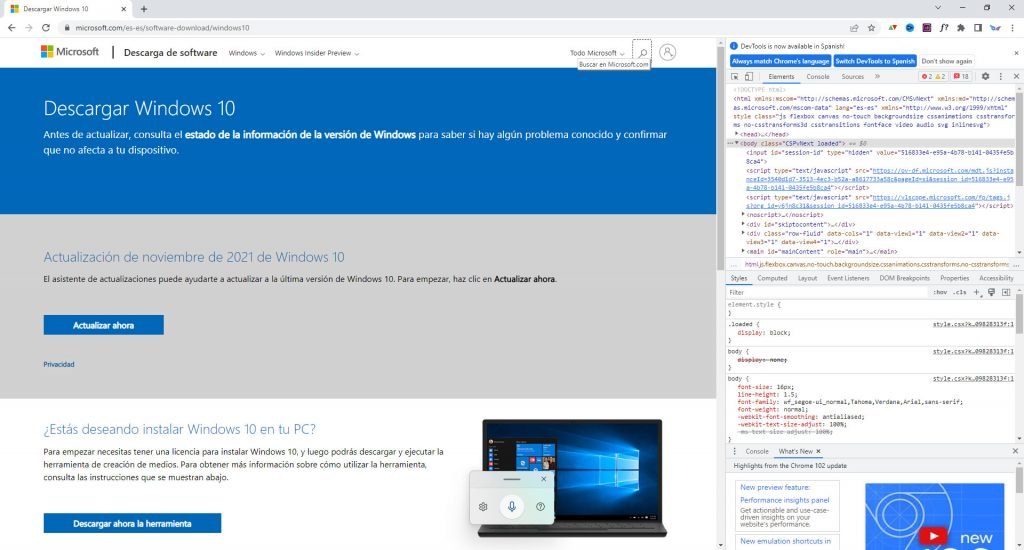
Task: Expand the noscript element node
Action: tap(743, 214)
